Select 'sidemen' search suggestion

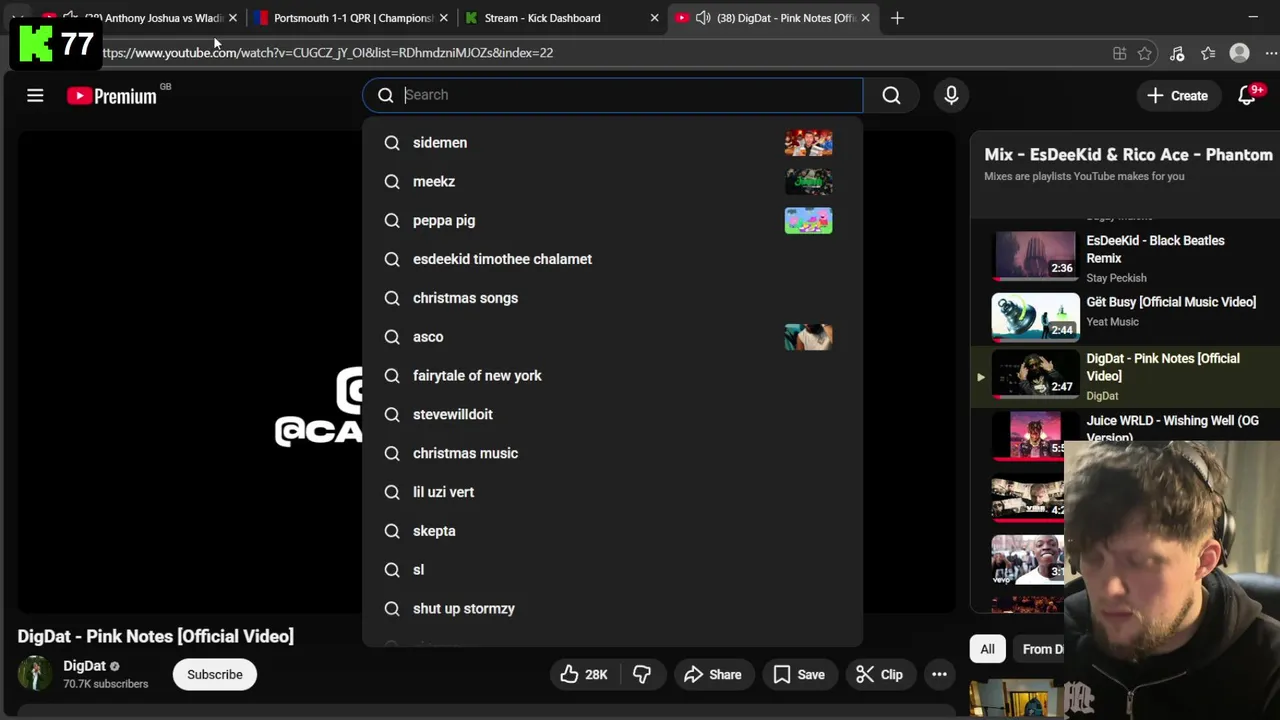pyautogui.click(x=612, y=143)
